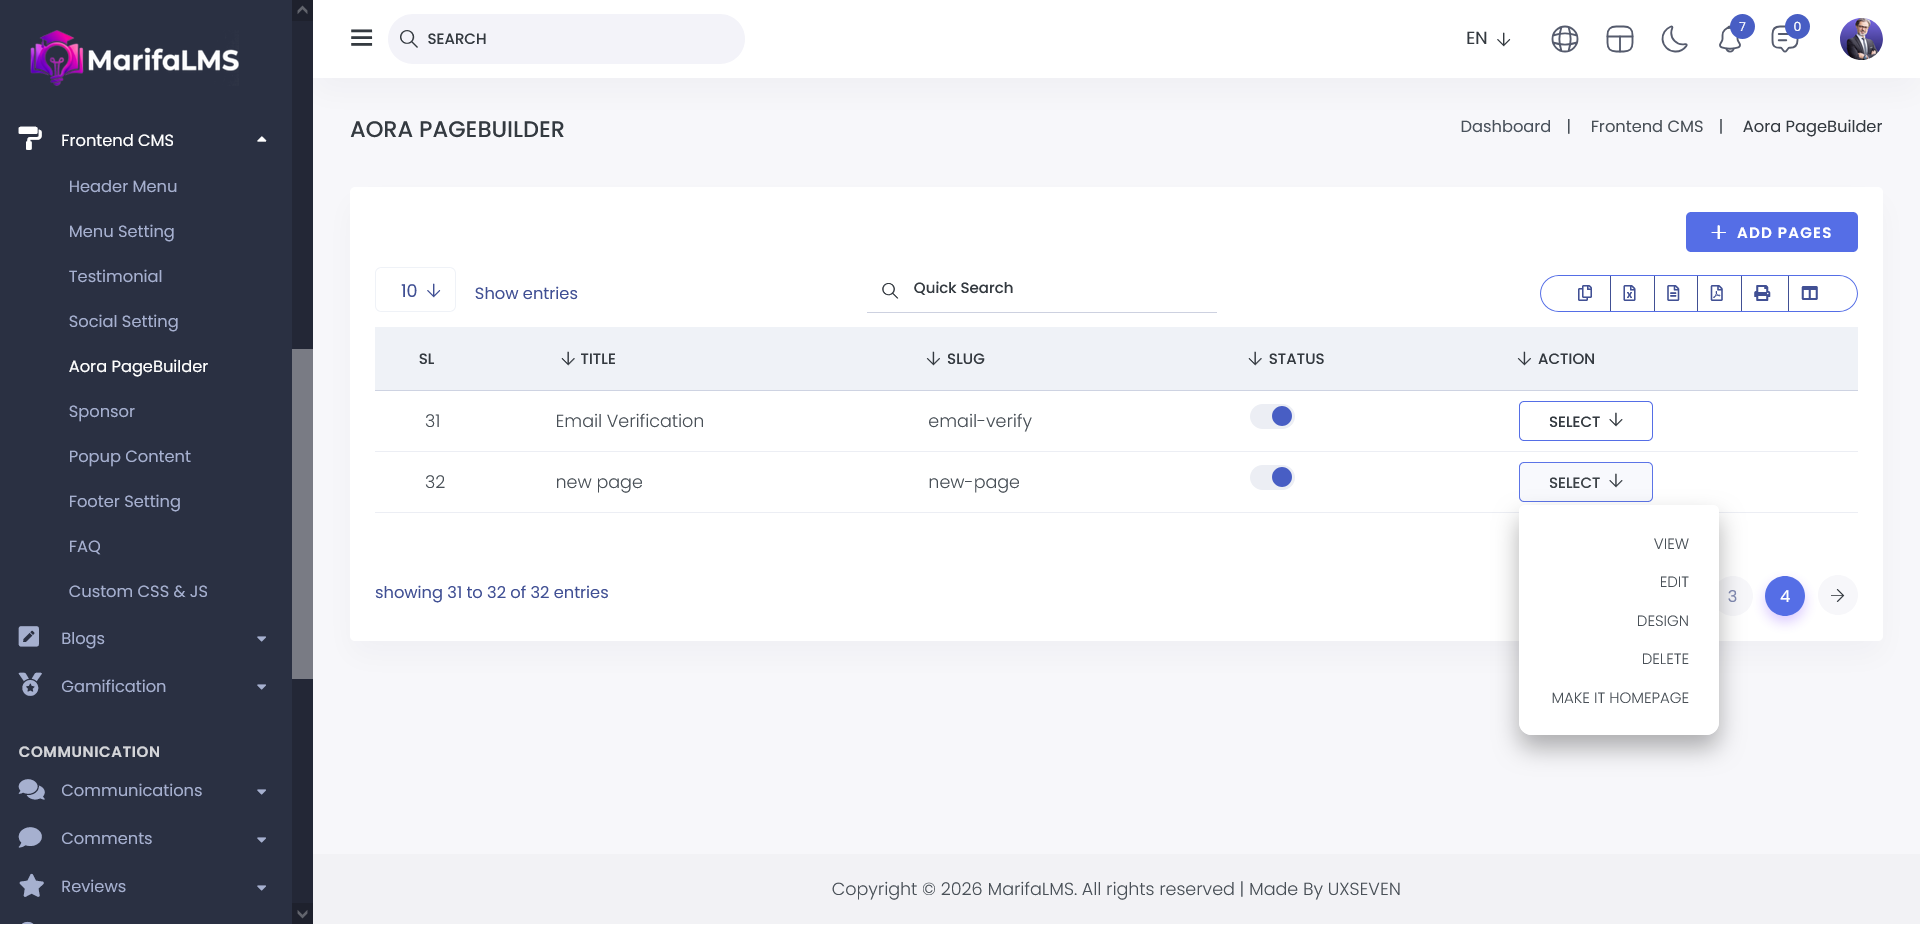Click the hamburger menu icon

(x=361, y=38)
